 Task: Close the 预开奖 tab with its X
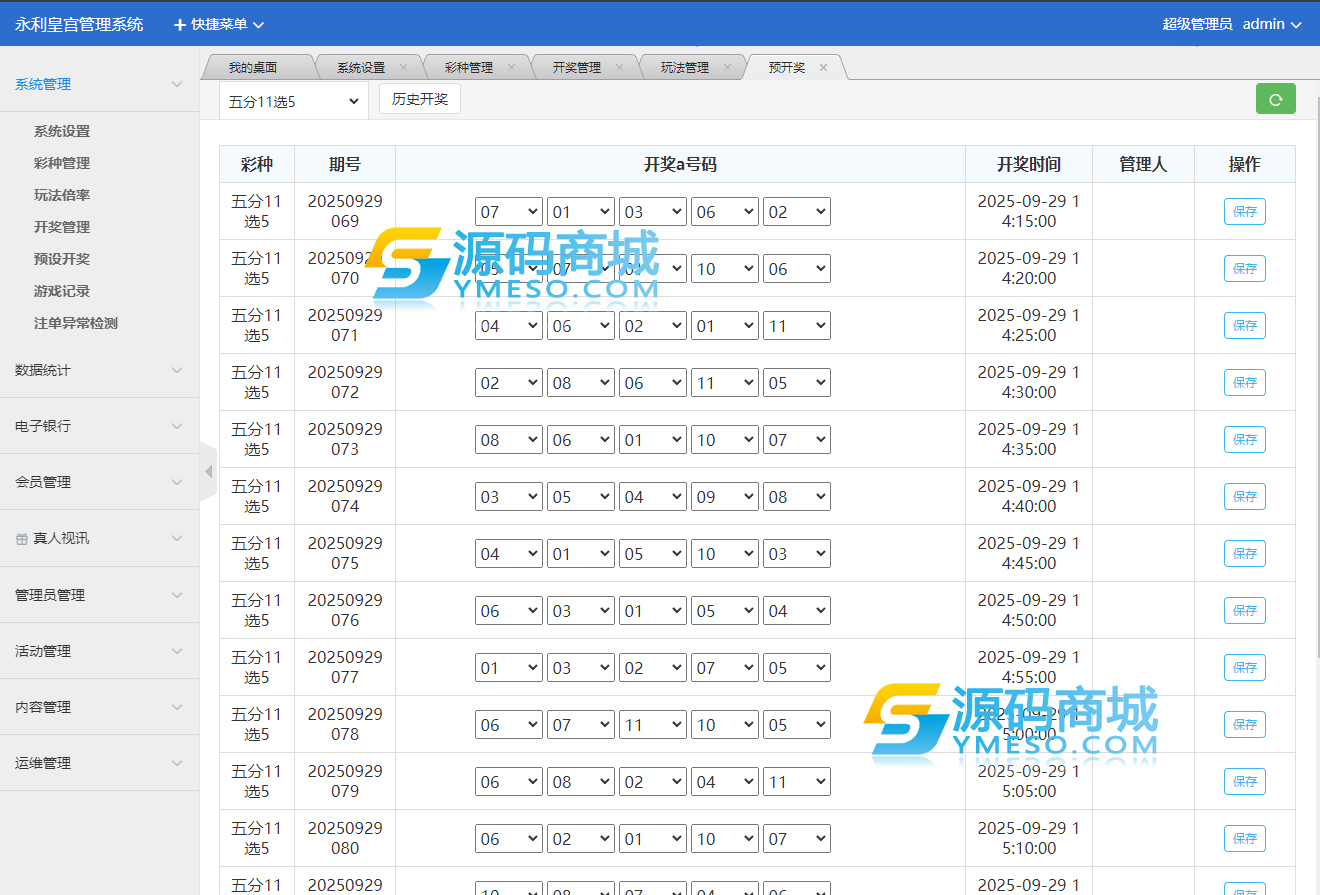[x=823, y=68]
